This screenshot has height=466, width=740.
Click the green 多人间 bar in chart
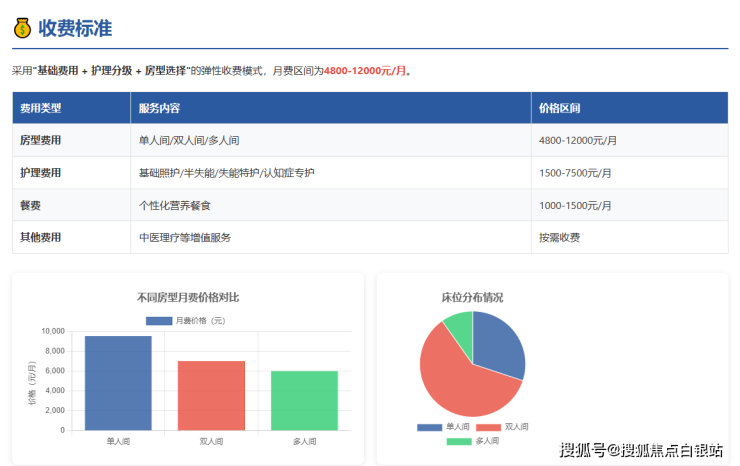click(304, 401)
